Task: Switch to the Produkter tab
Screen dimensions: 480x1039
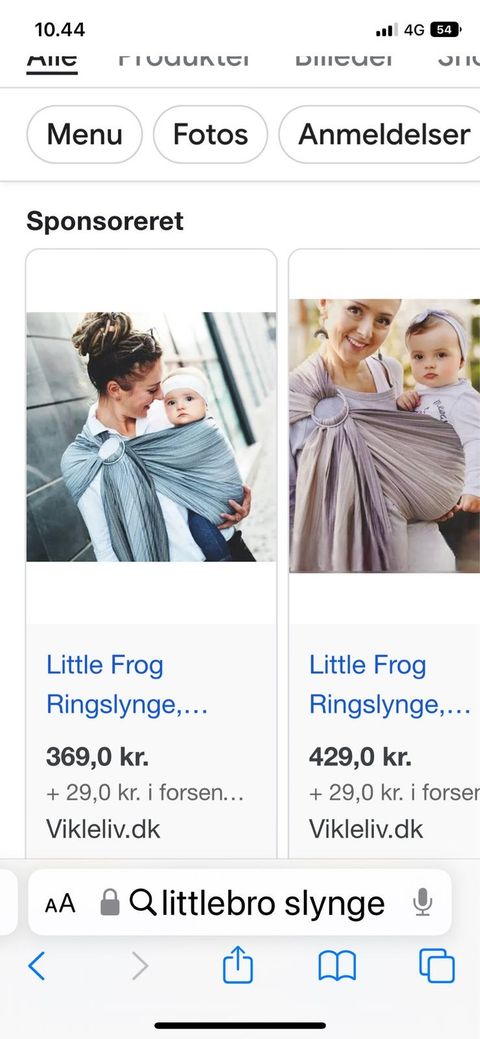Action: pos(184,59)
